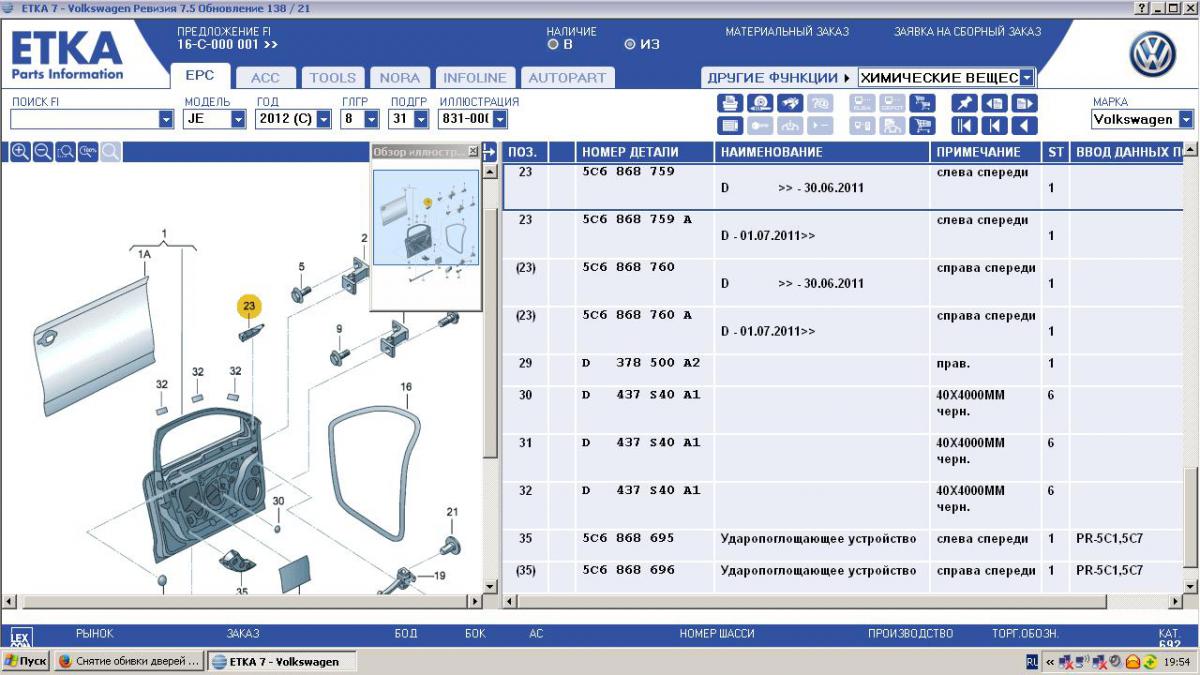Open the МОДЕЛЬ JE dropdown

238,119
